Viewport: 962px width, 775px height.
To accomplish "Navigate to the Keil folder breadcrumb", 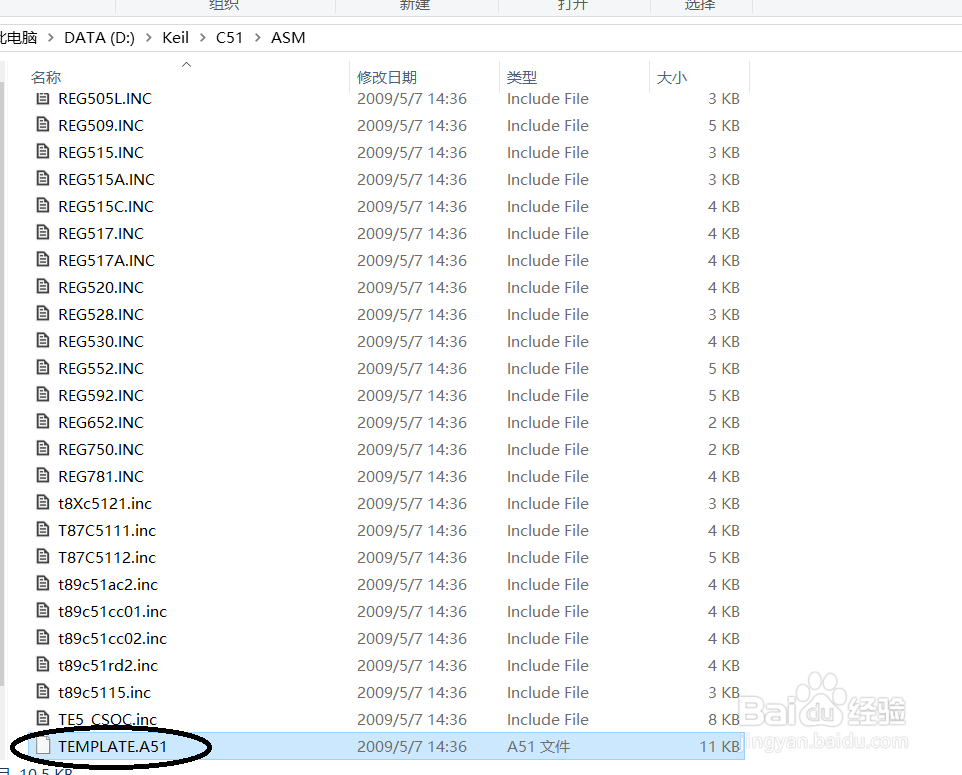I will click(175, 38).
